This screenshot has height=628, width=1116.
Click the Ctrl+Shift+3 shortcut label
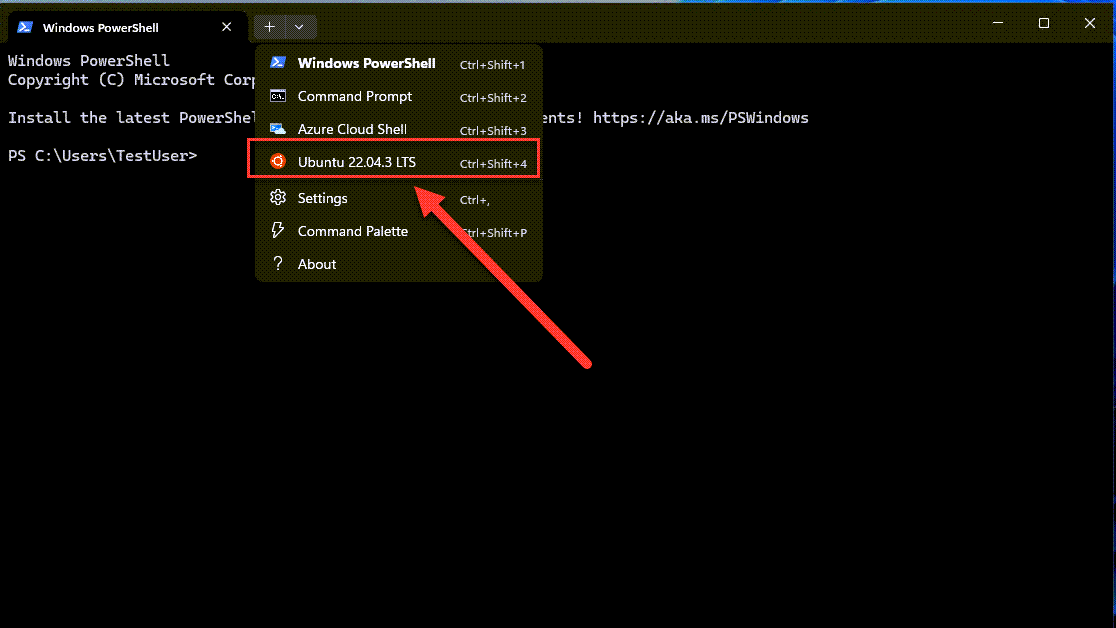(493, 131)
